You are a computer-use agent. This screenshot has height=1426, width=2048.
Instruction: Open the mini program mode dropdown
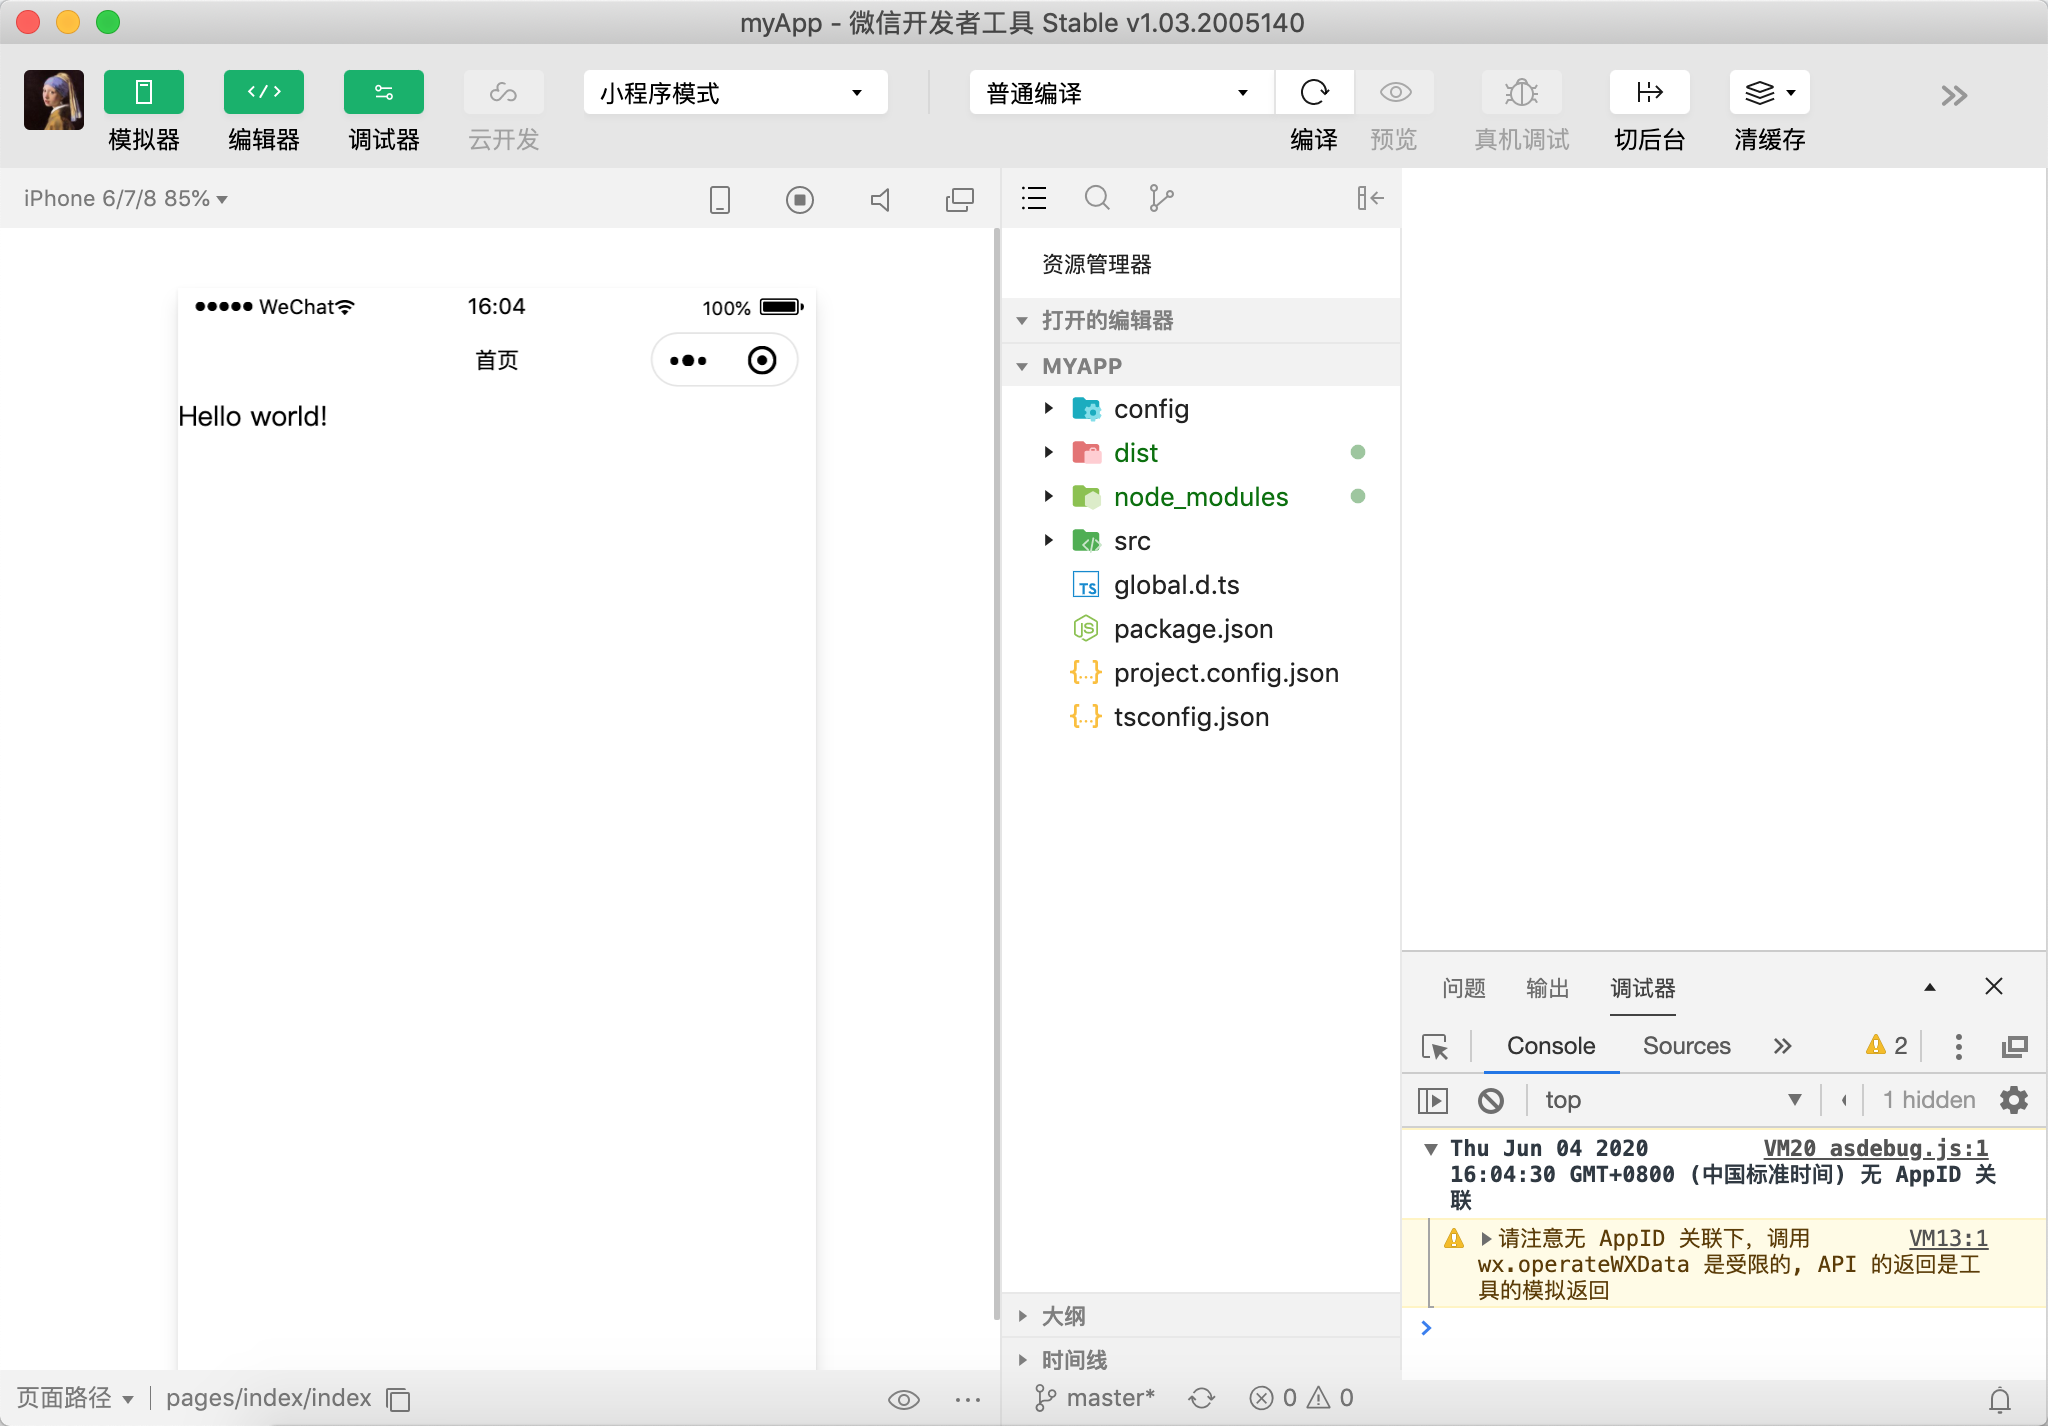click(735, 93)
